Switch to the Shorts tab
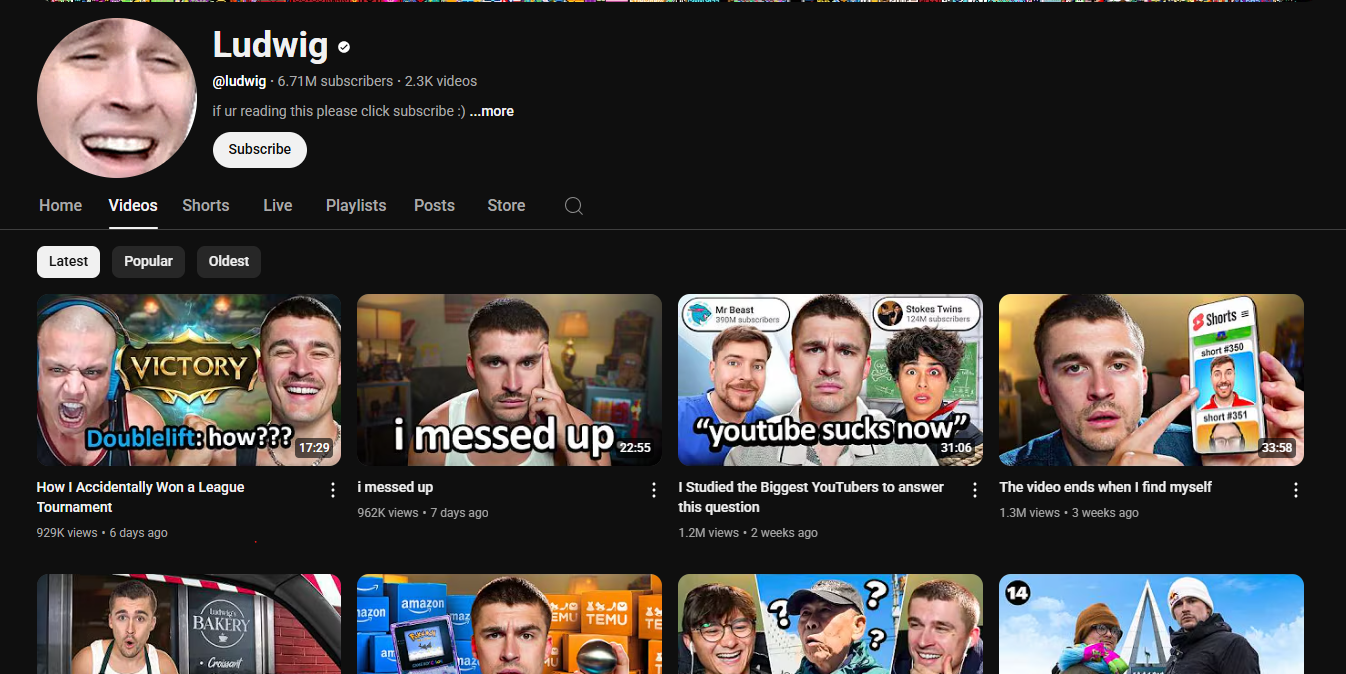1346x674 pixels. [x=206, y=205]
